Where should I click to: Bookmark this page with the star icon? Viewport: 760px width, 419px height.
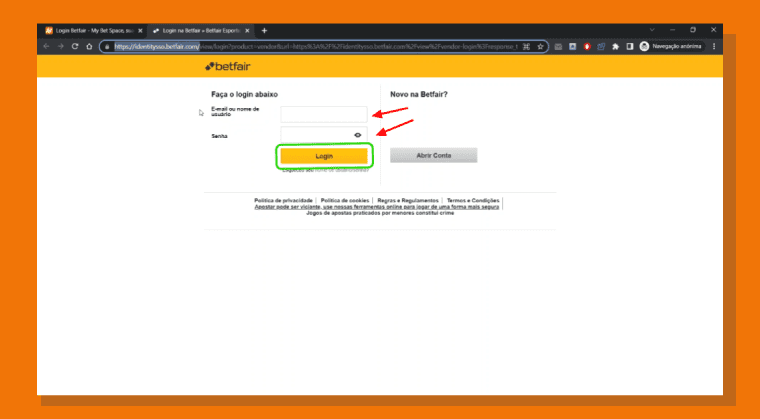pyautogui.click(x=540, y=47)
